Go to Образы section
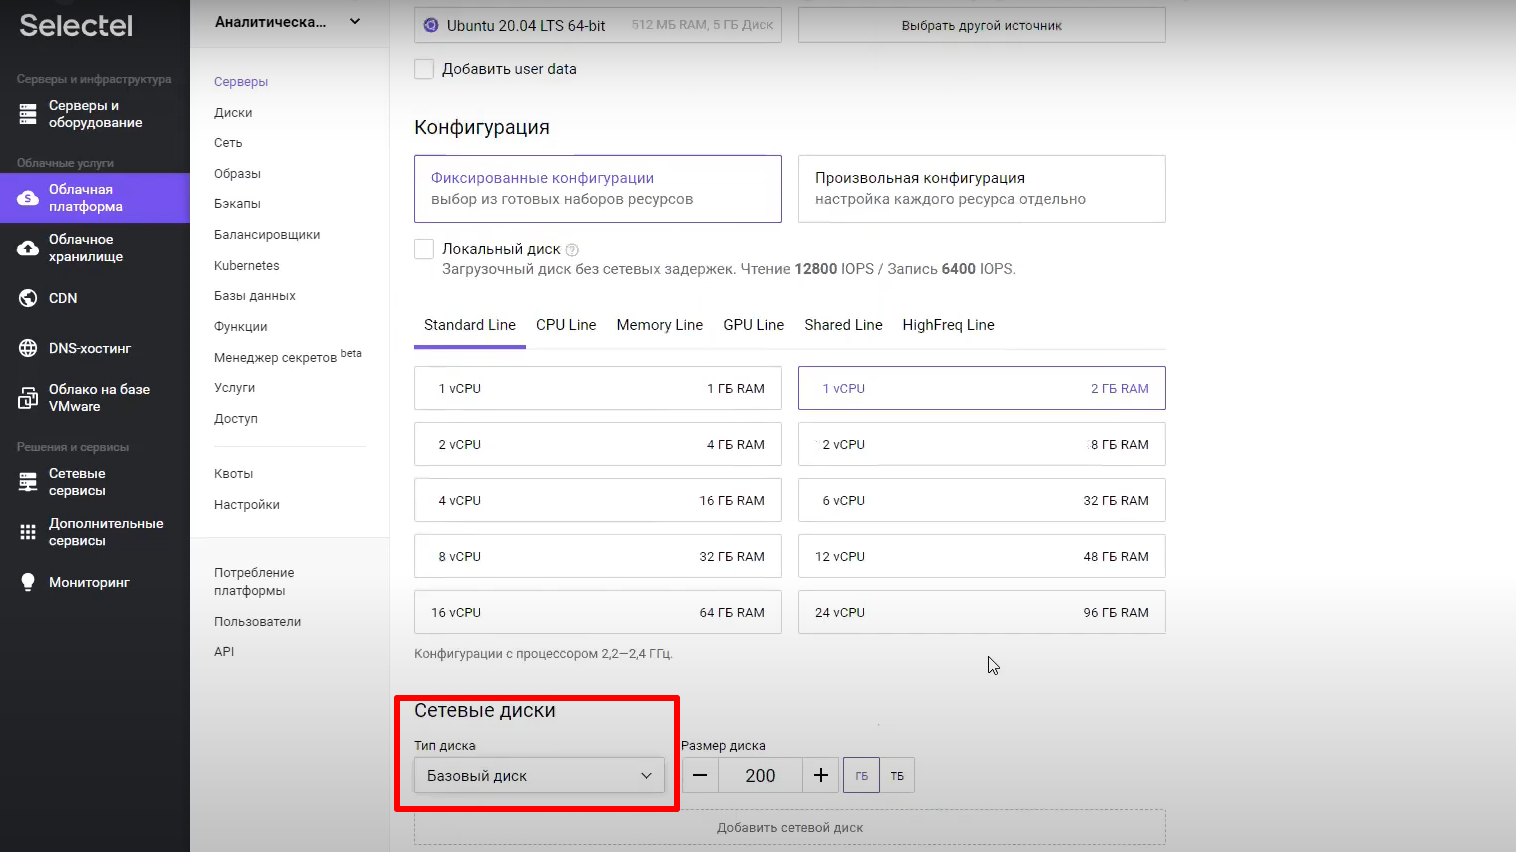Viewport: 1516px width, 852px height. 237,174
